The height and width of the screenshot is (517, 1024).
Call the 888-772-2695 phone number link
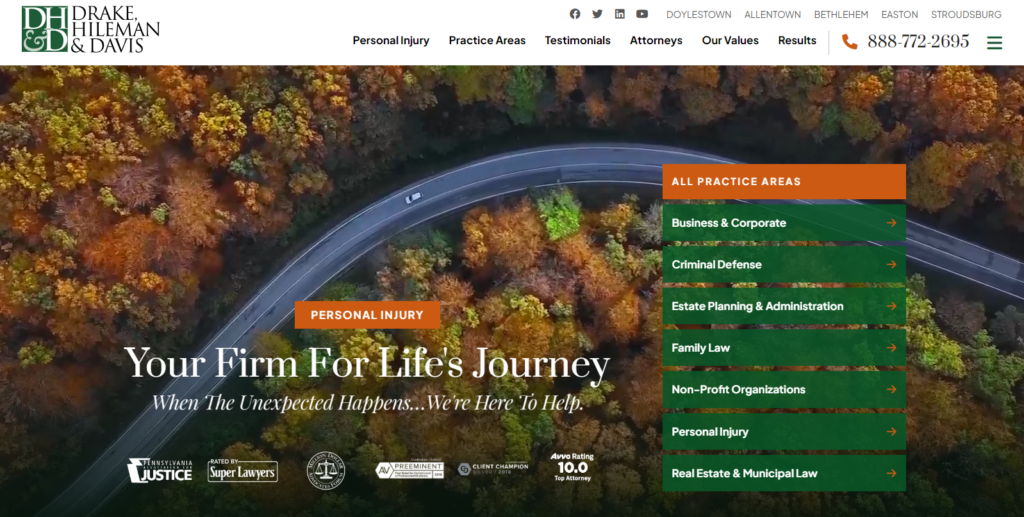point(918,42)
